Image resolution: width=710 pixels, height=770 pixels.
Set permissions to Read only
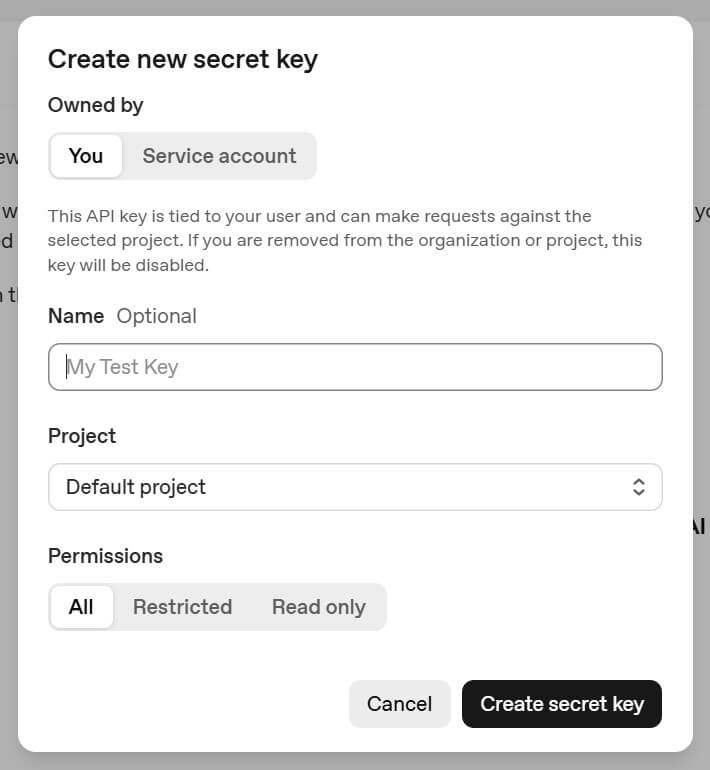click(318, 607)
